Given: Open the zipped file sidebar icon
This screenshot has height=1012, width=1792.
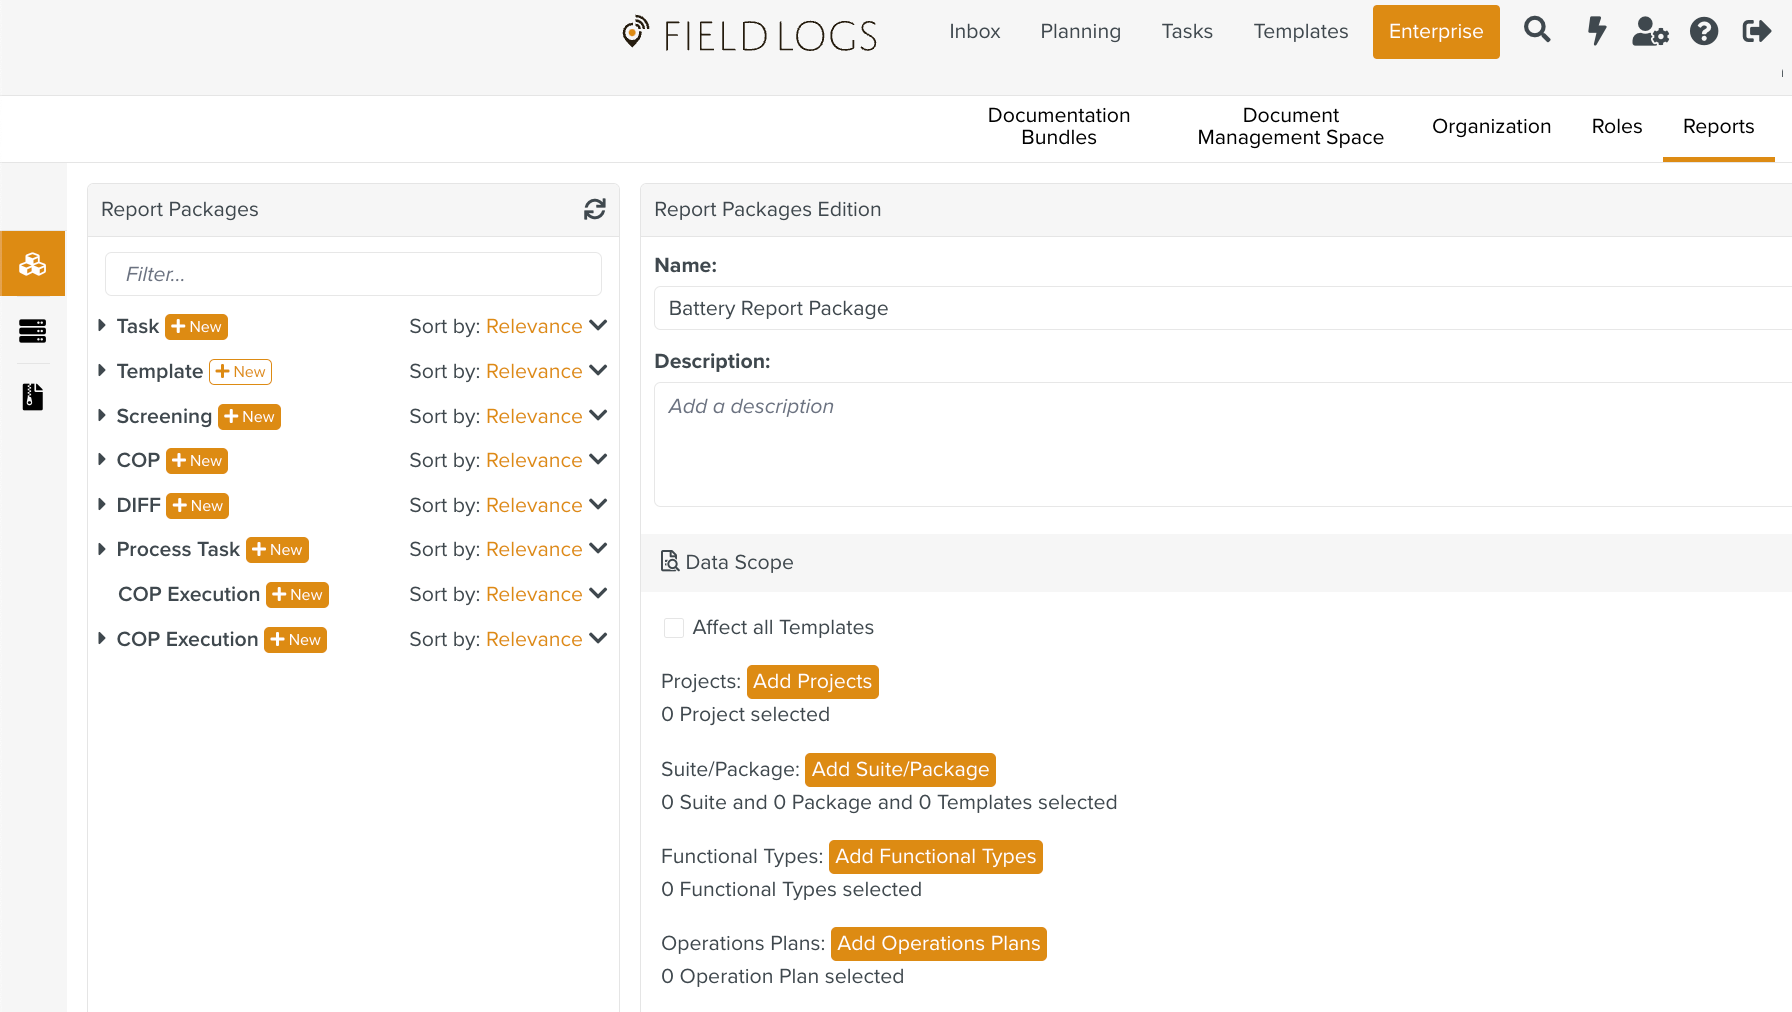Looking at the screenshot, I should pos(33,397).
